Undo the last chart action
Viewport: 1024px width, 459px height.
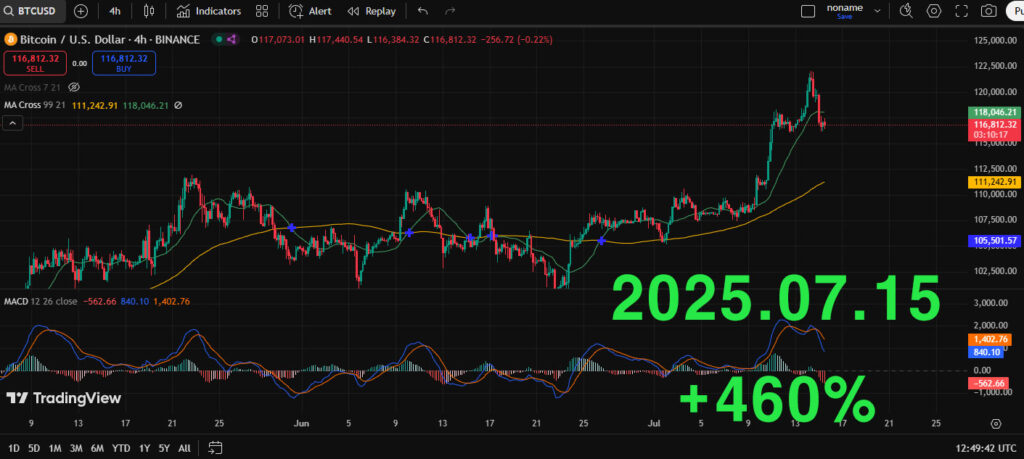pos(423,11)
